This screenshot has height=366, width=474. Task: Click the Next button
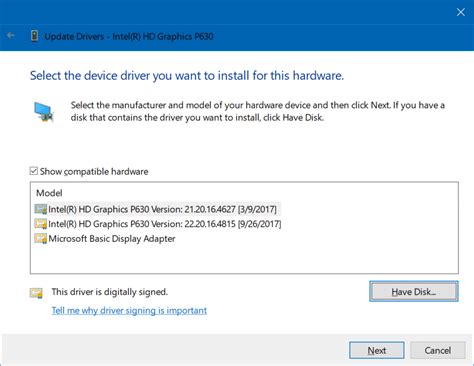coord(377,350)
